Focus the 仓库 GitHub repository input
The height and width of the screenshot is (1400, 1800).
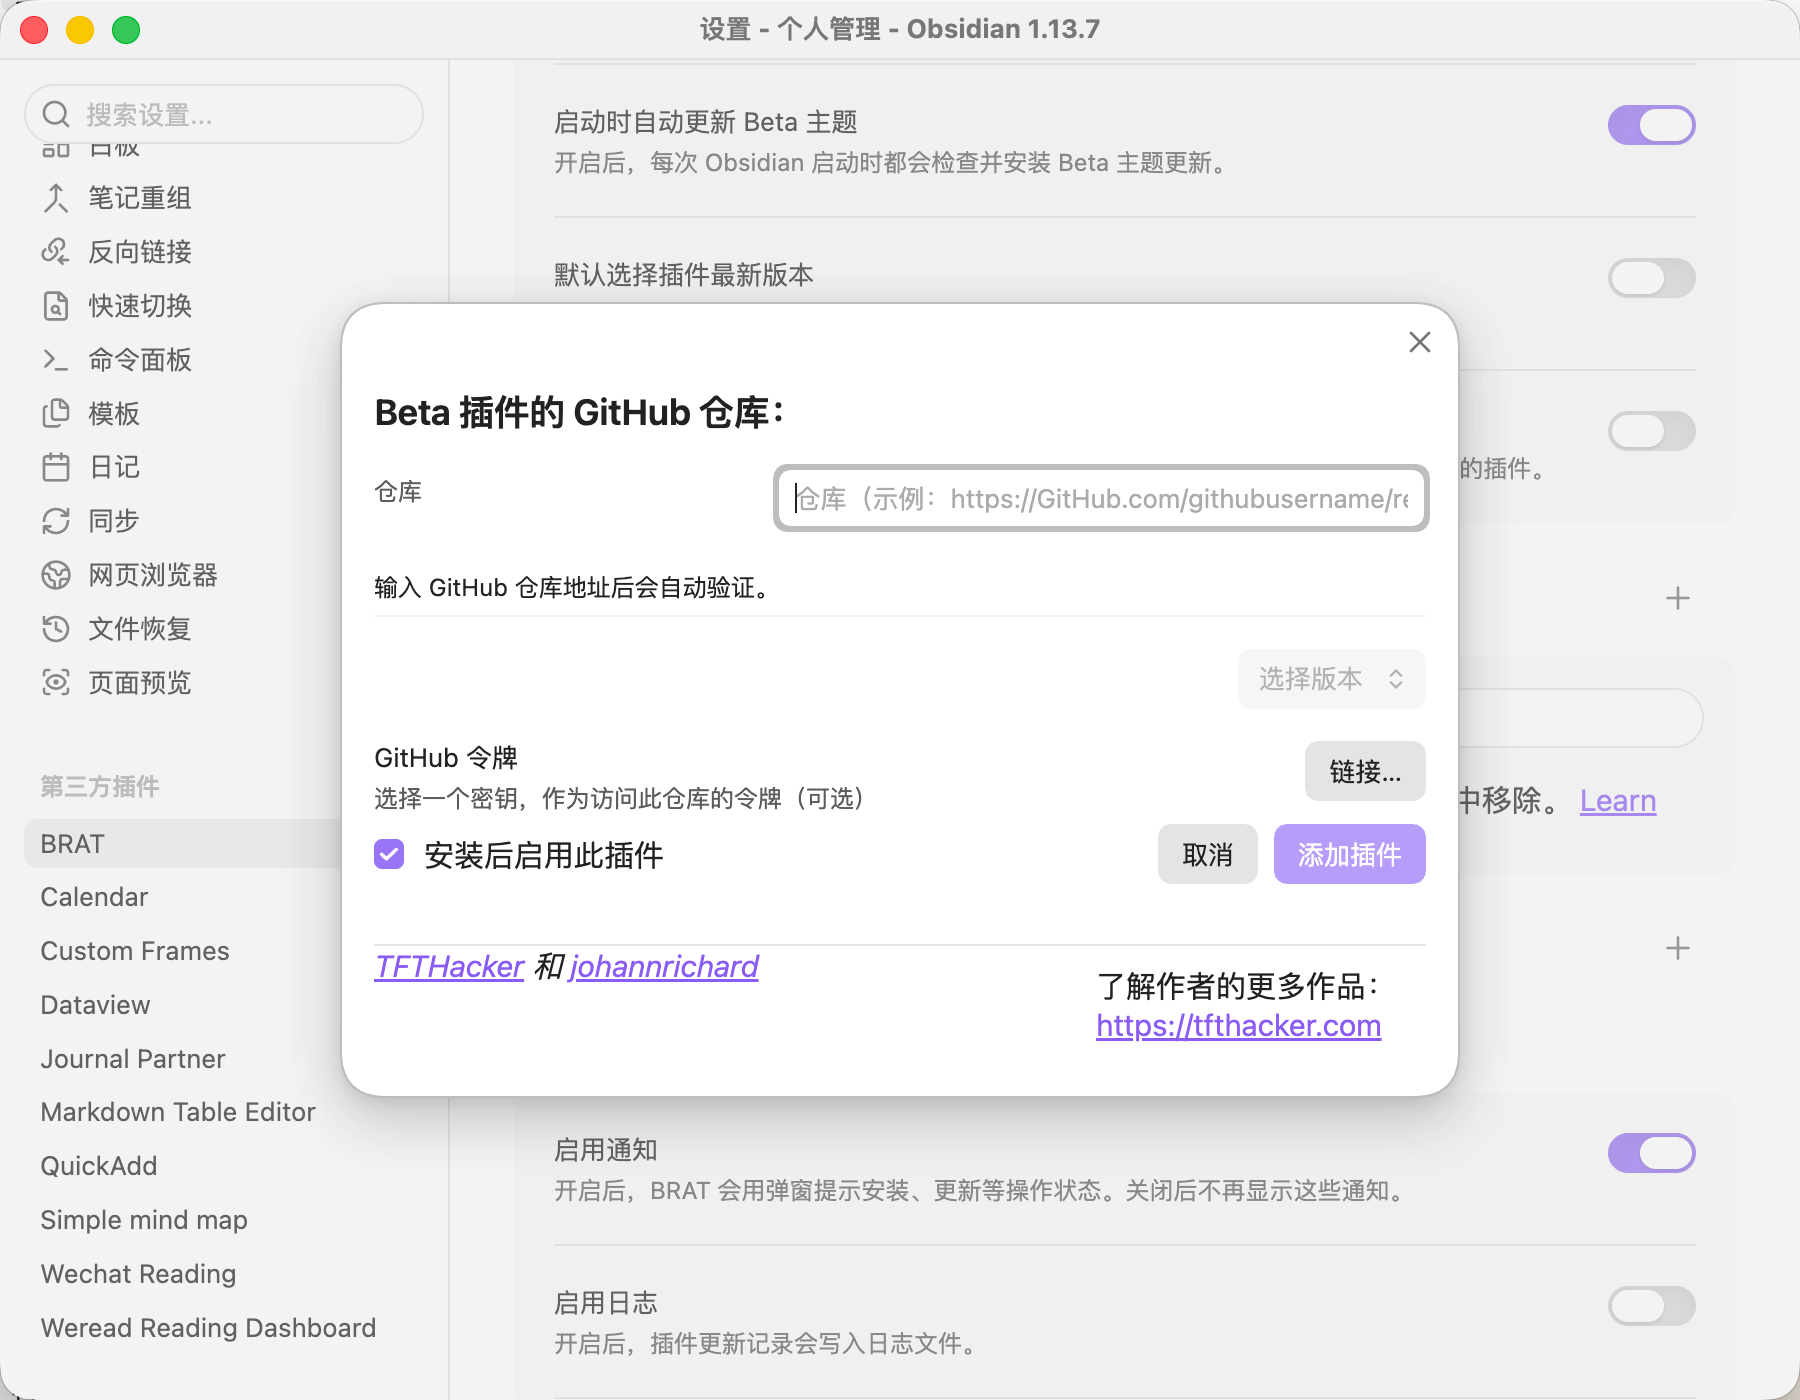(x=1101, y=498)
